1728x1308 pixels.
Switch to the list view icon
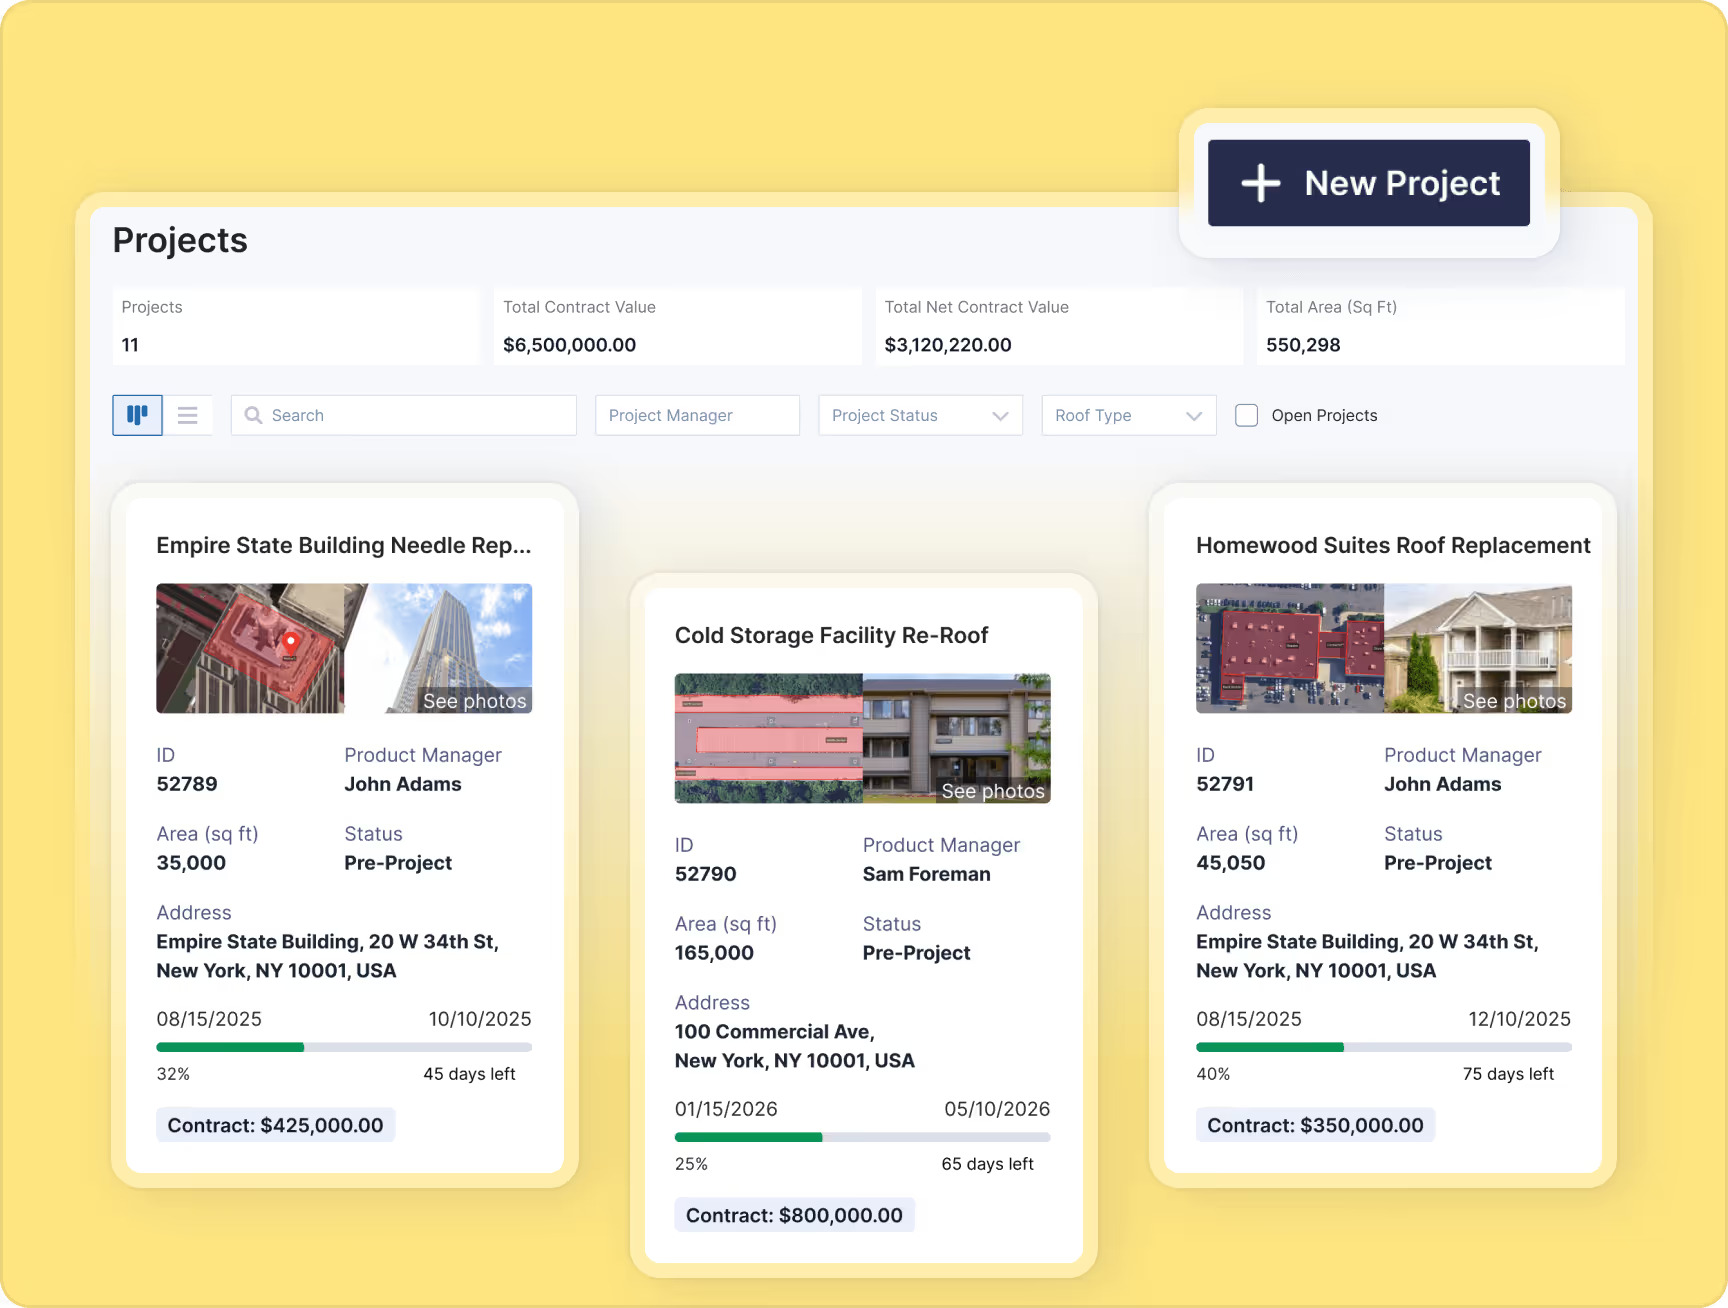188,415
